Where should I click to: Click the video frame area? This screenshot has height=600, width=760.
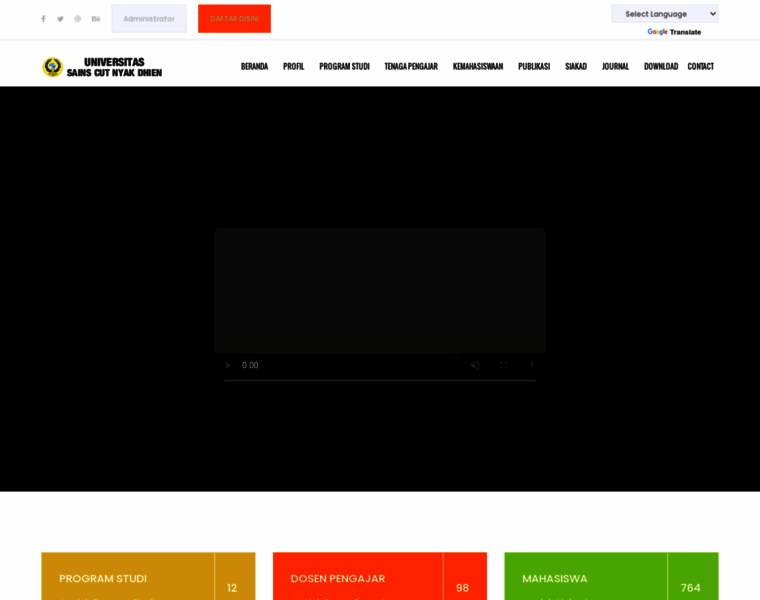pyautogui.click(x=380, y=291)
